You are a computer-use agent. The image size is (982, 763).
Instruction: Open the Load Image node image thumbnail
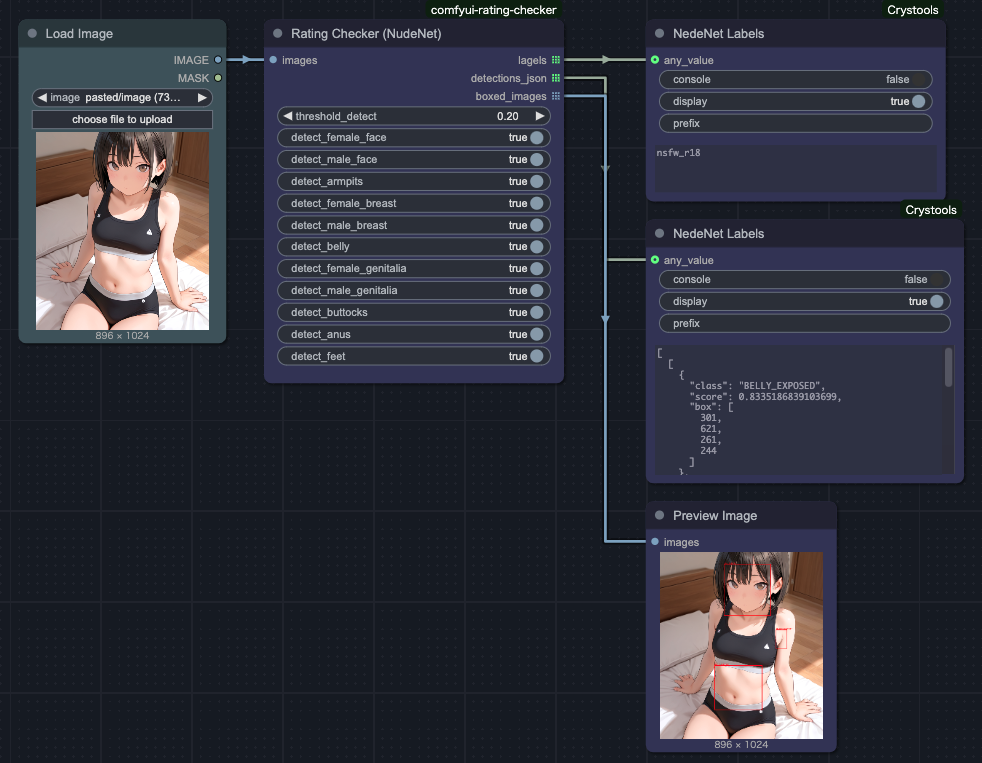pyautogui.click(x=122, y=231)
